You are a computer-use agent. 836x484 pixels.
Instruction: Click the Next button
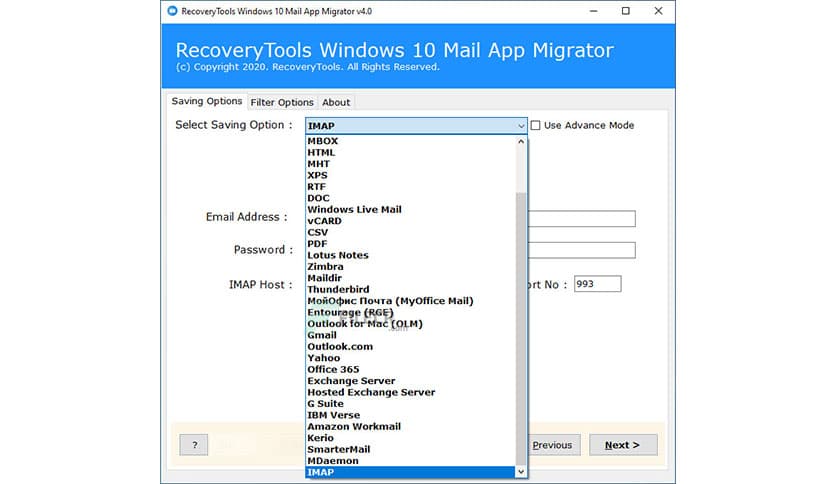point(623,445)
